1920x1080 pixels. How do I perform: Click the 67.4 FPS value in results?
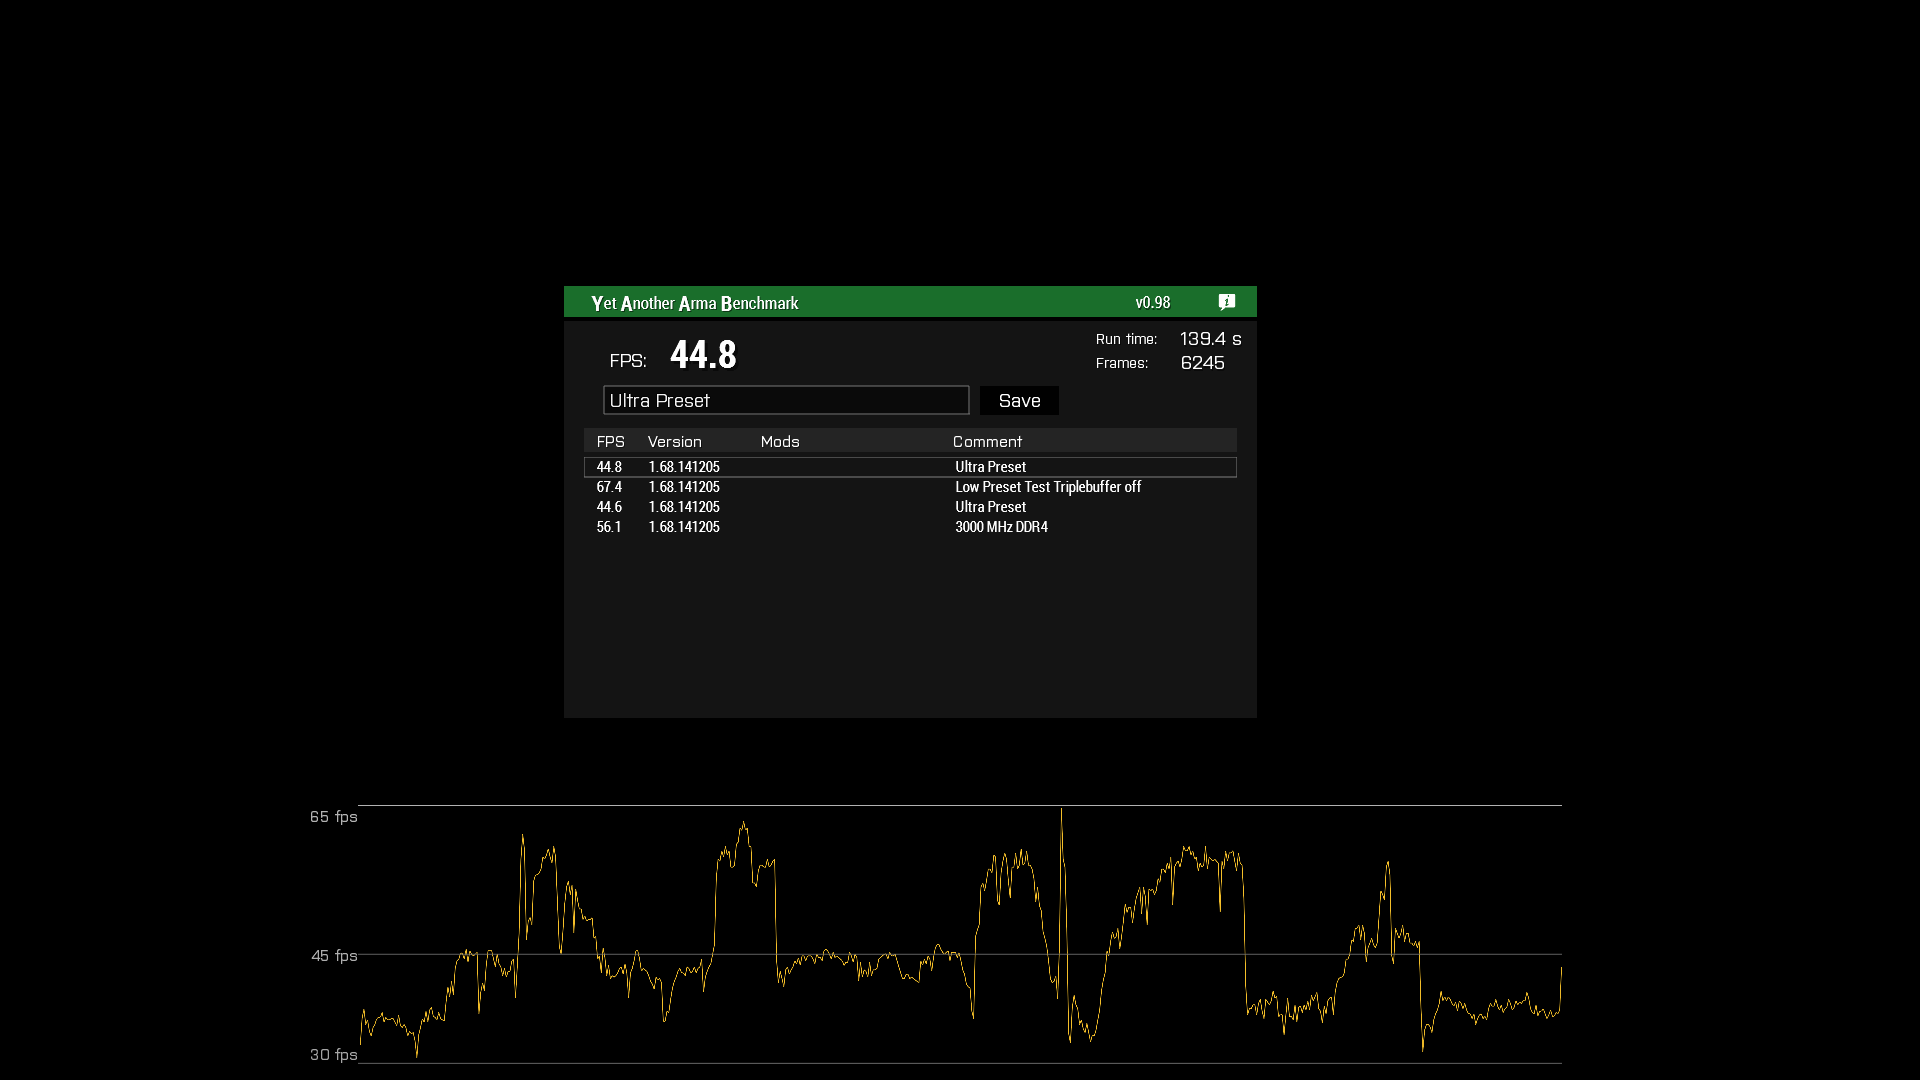click(609, 487)
